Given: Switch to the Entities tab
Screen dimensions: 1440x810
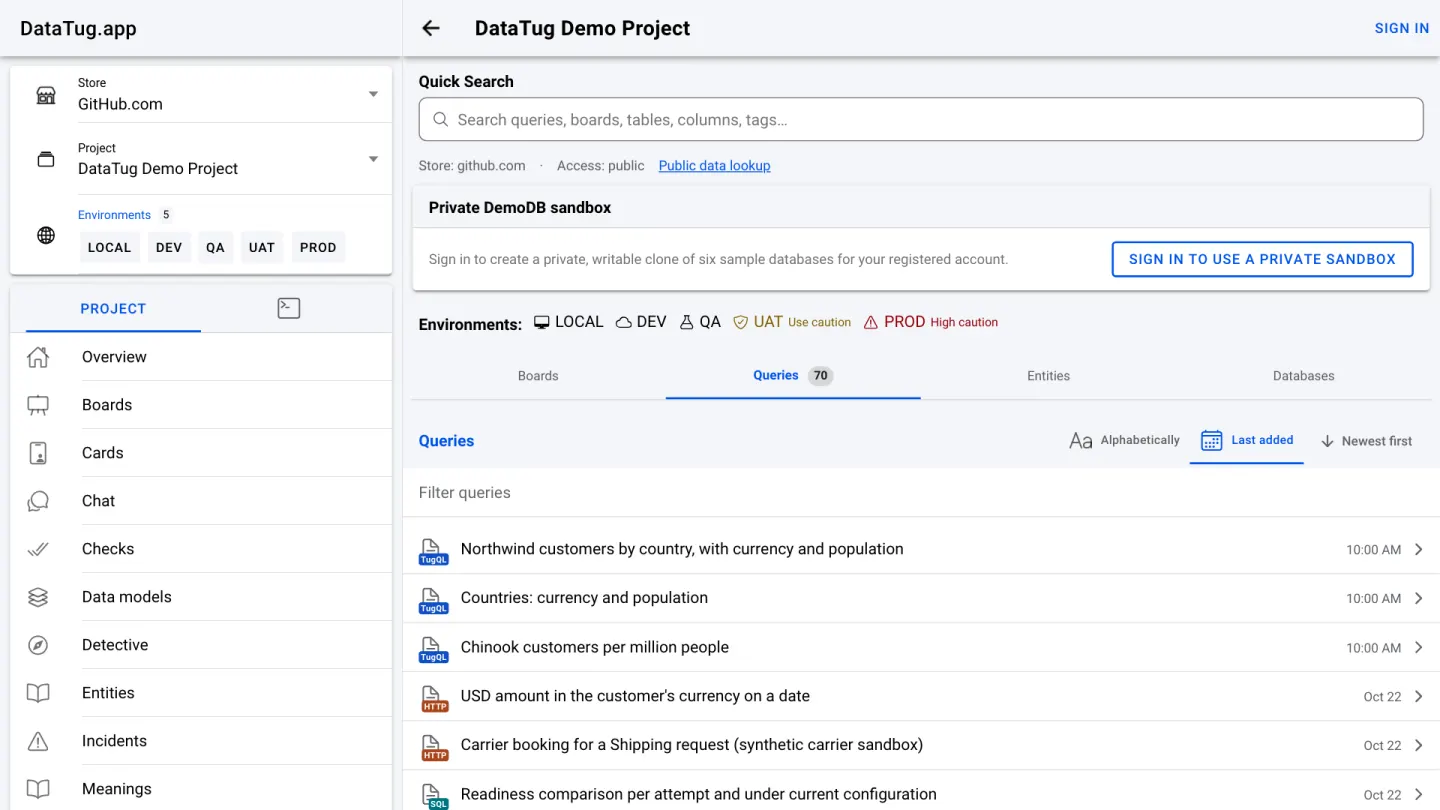Looking at the screenshot, I should tap(1048, 376).
